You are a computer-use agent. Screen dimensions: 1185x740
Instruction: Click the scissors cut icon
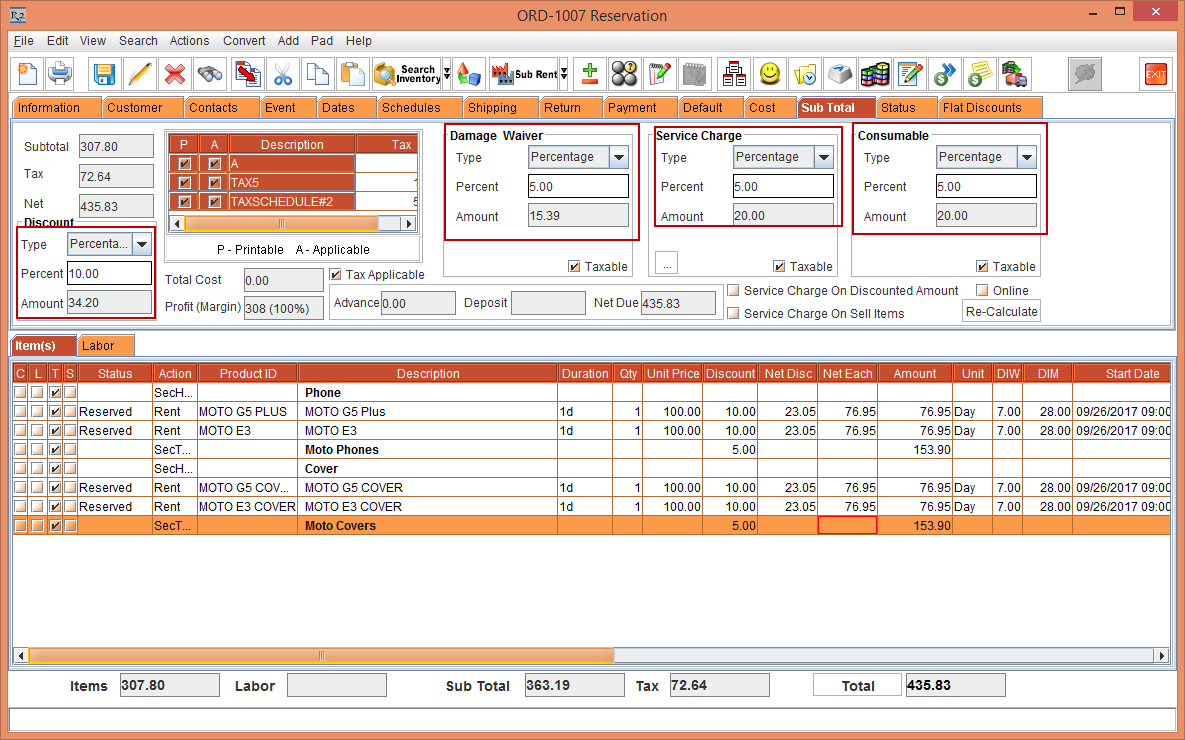[x=283, y=74]
